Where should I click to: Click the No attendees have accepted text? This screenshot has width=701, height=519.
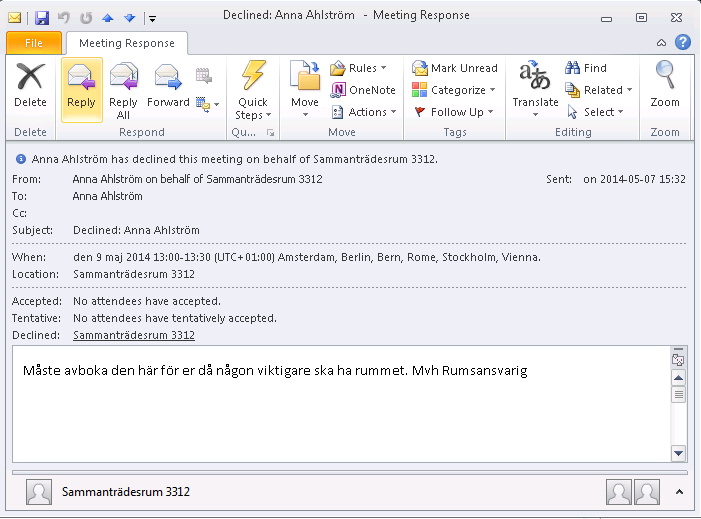tap(147, 301)
